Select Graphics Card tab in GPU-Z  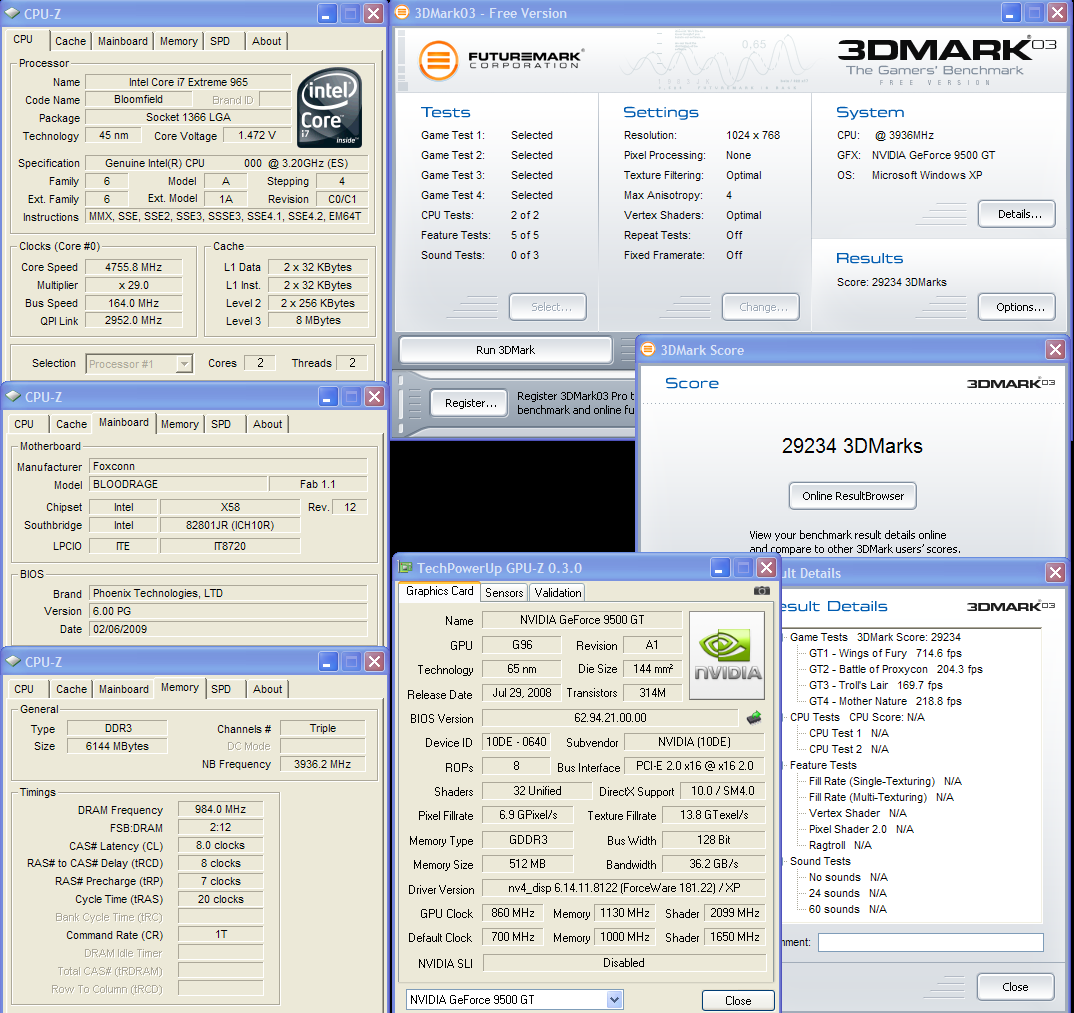[440, 591]
